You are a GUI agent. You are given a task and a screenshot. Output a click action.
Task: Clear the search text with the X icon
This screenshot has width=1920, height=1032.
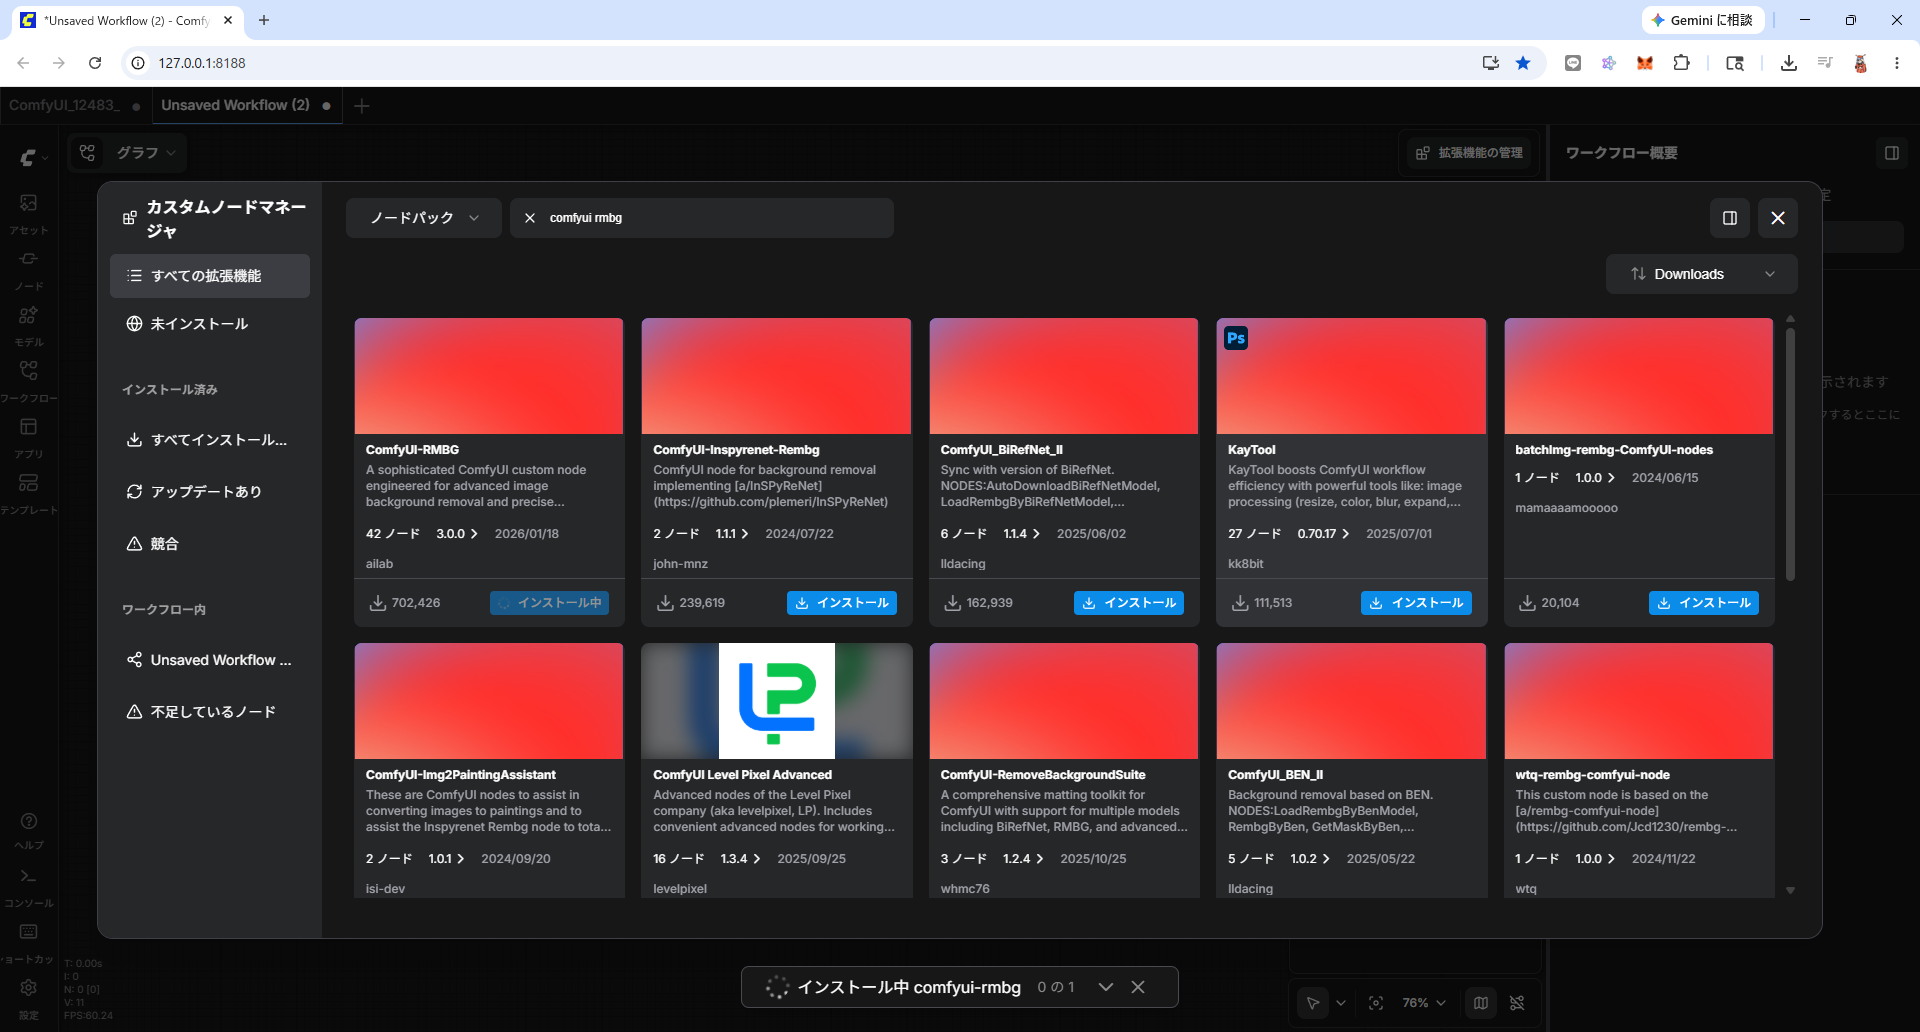530,218
